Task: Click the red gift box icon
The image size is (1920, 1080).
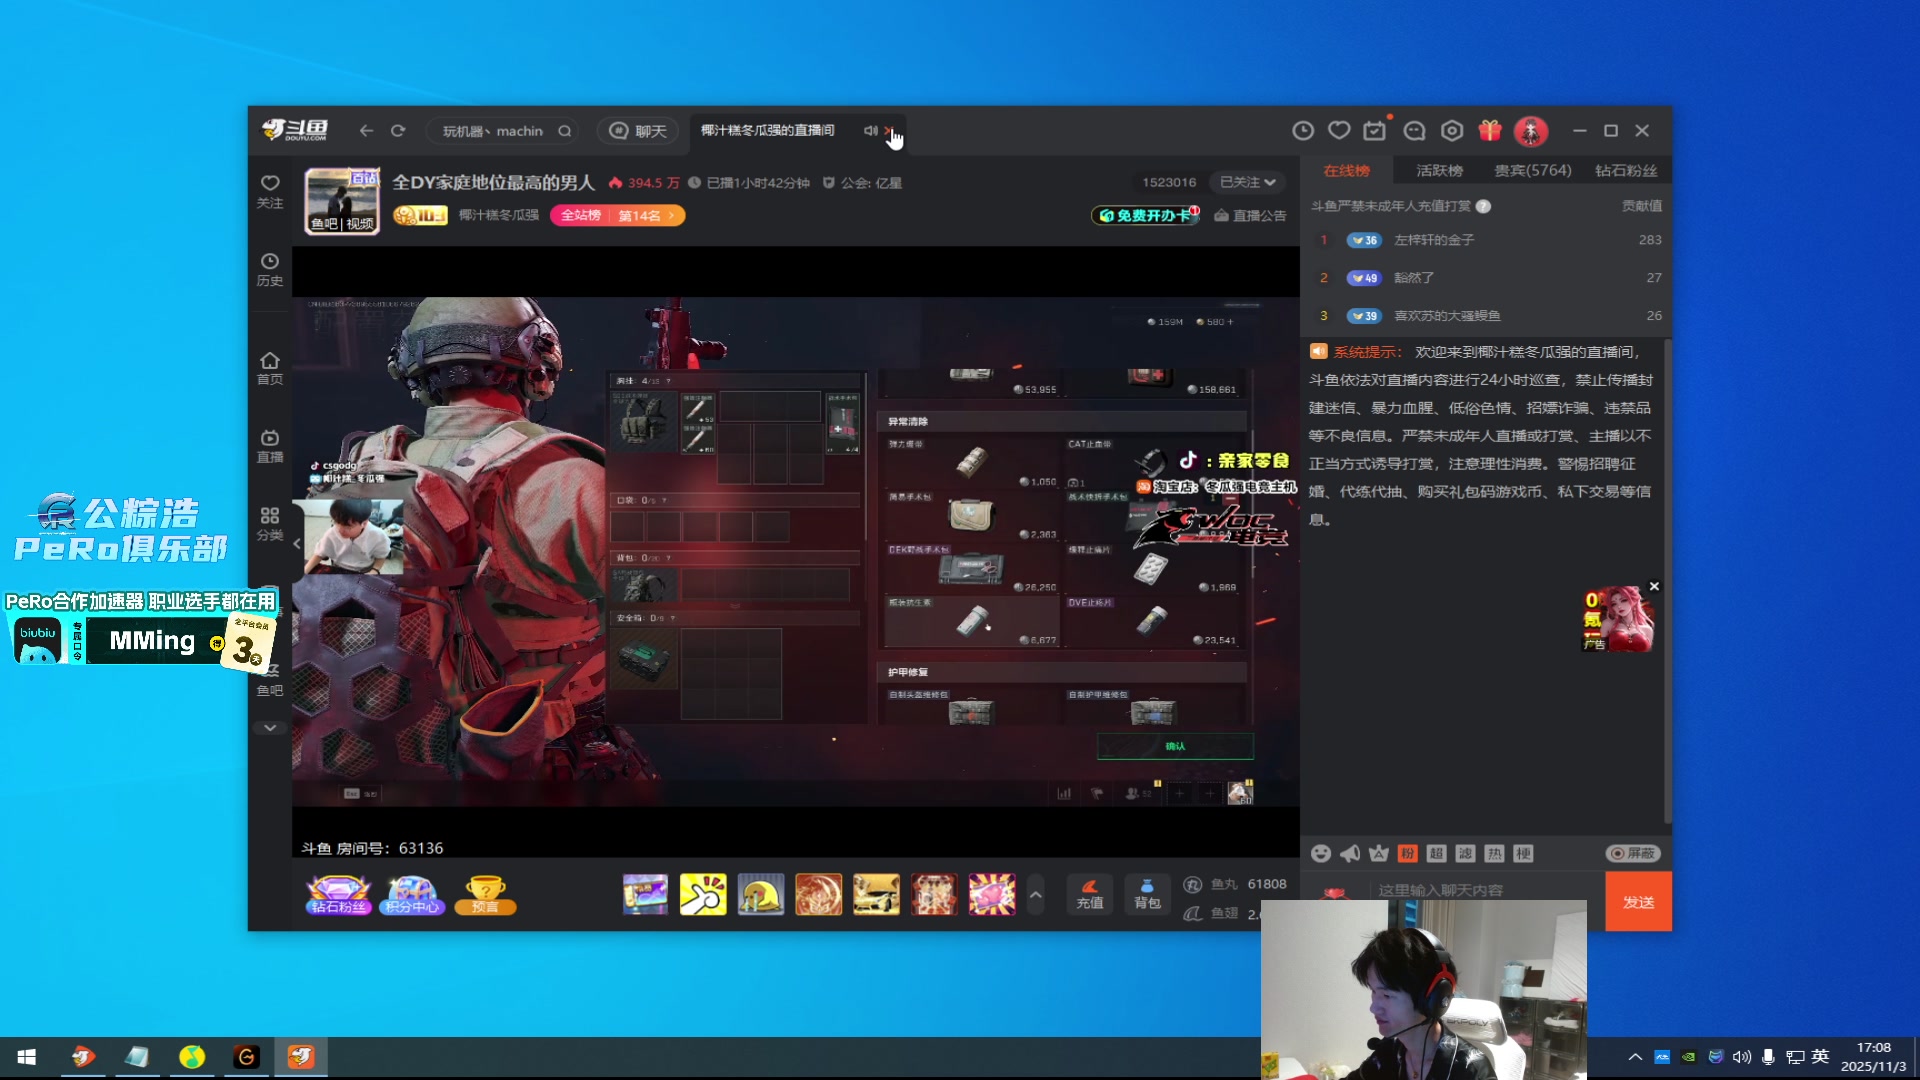Action: pos(1490,131)
